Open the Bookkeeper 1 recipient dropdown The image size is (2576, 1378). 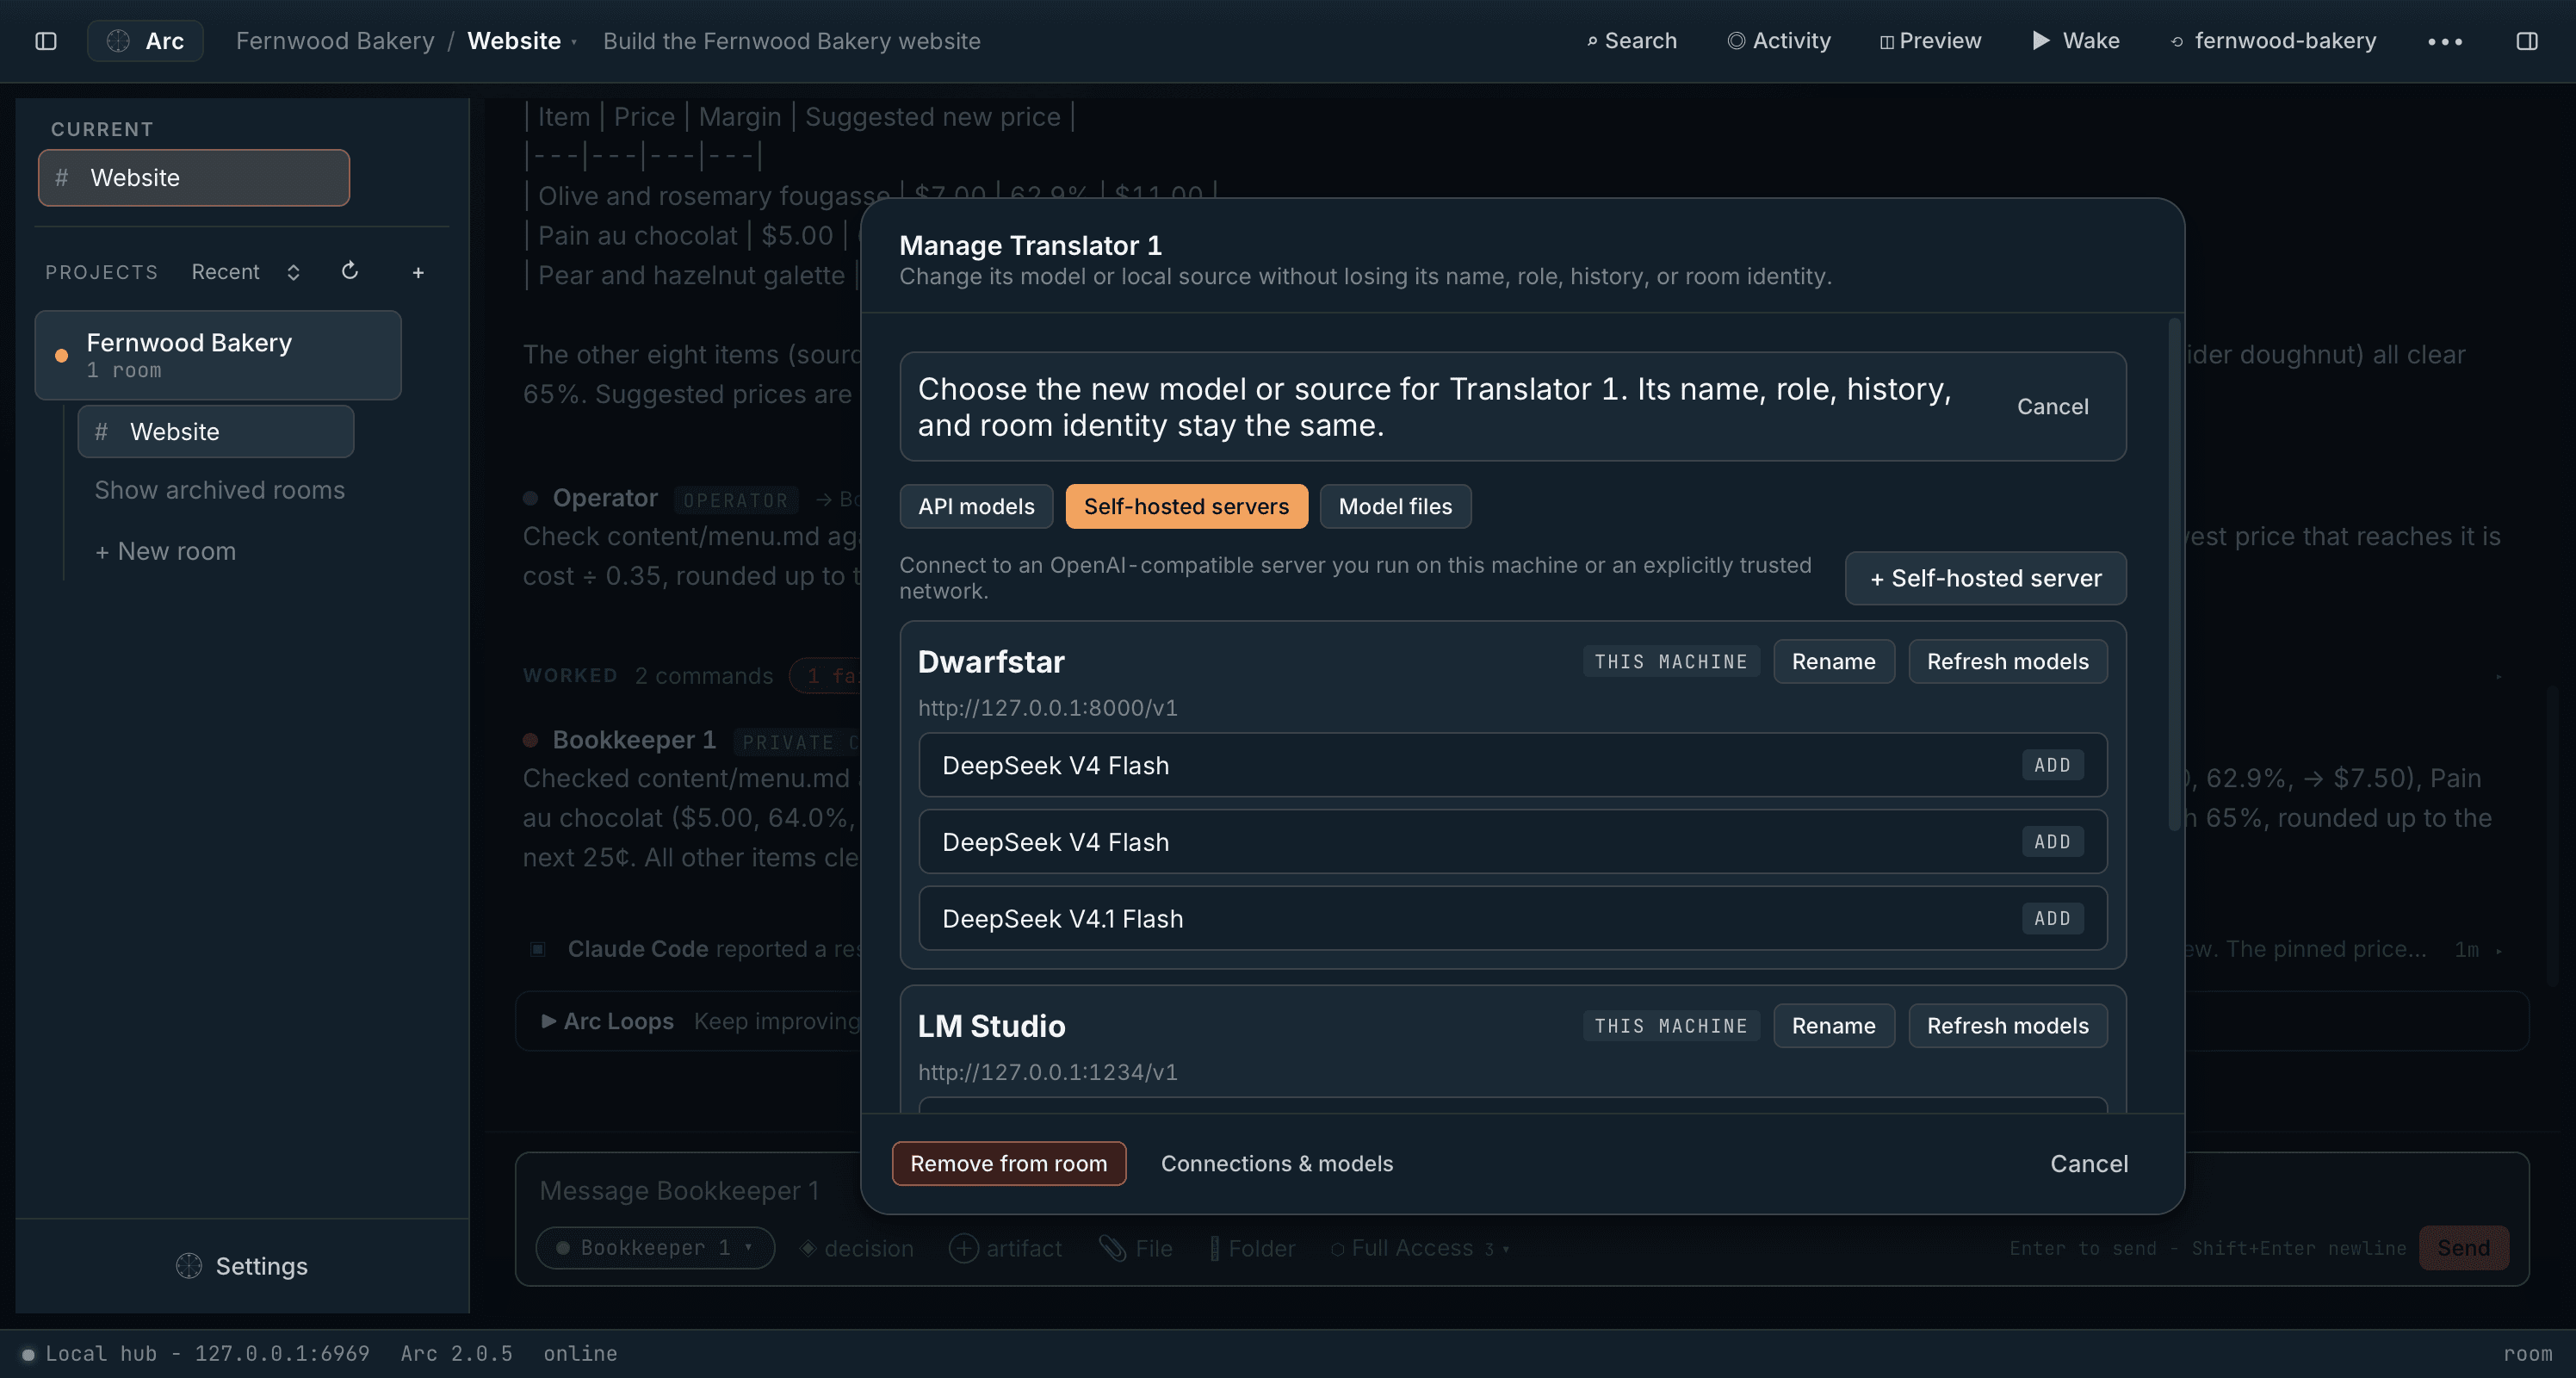[655, 1247]
